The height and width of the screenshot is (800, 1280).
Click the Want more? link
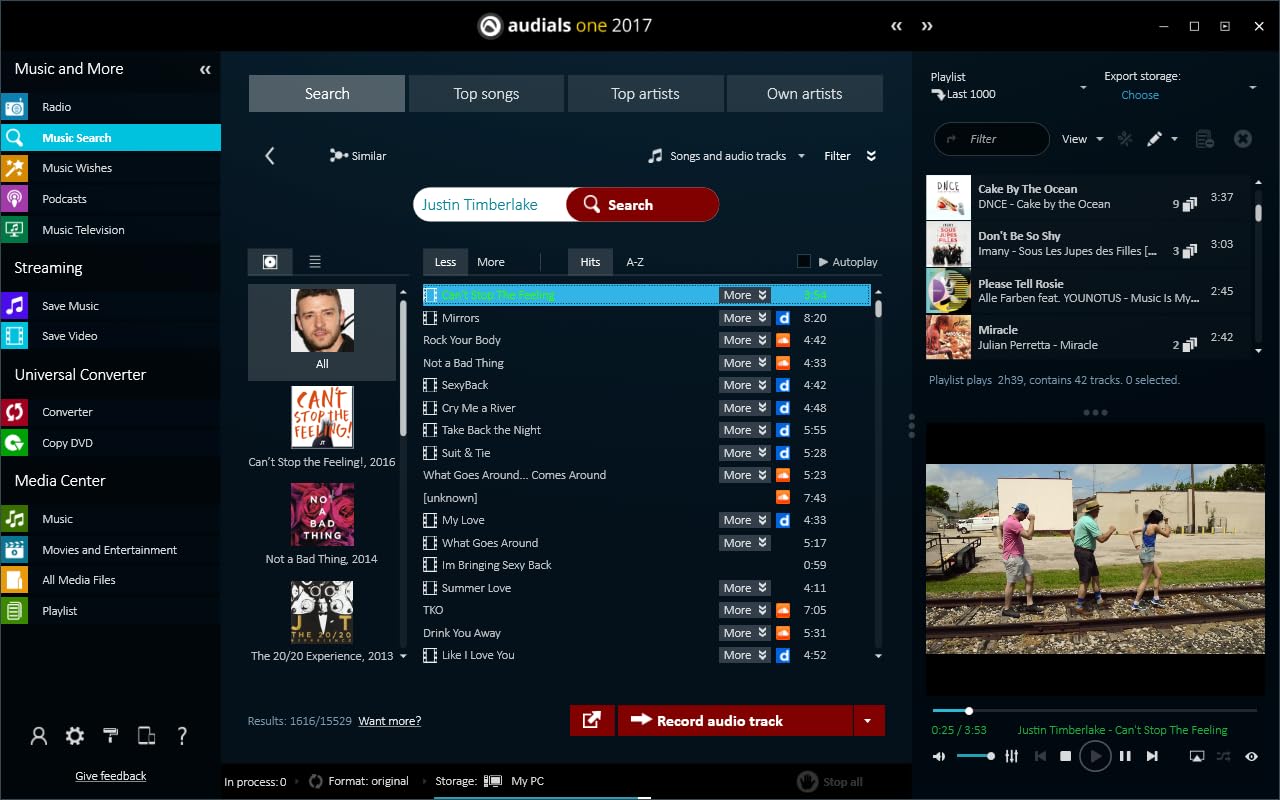[x=389, y=721]
